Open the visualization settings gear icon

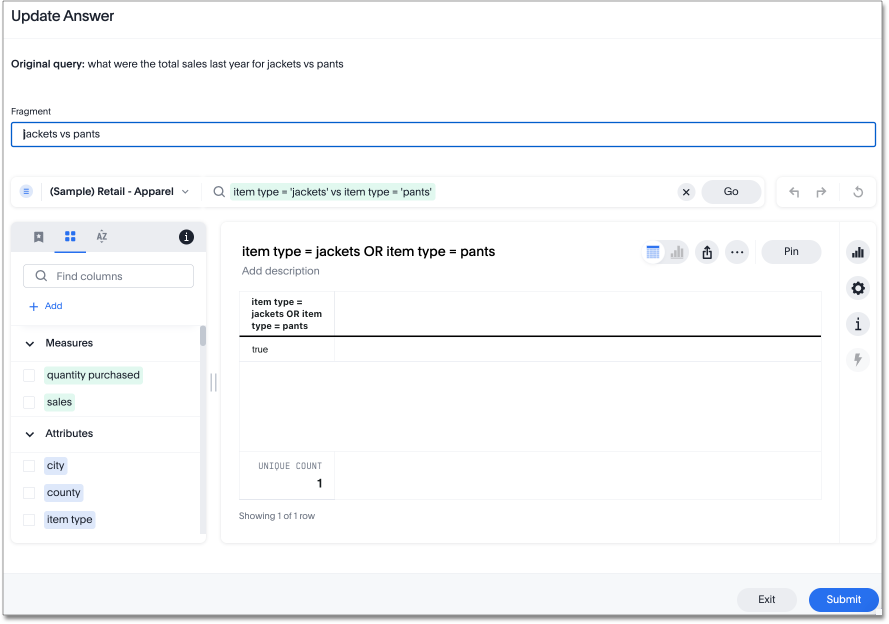coord(857,288)
